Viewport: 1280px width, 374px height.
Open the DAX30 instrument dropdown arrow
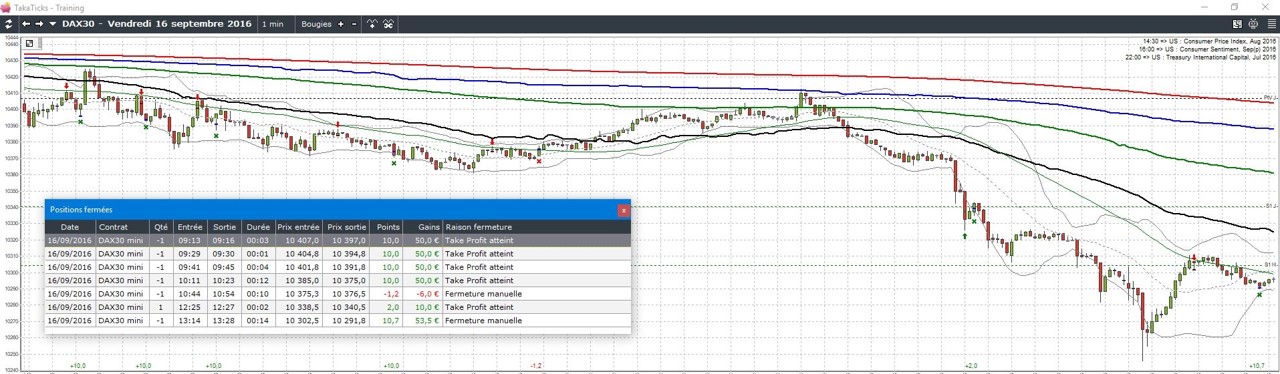[52, 23]
